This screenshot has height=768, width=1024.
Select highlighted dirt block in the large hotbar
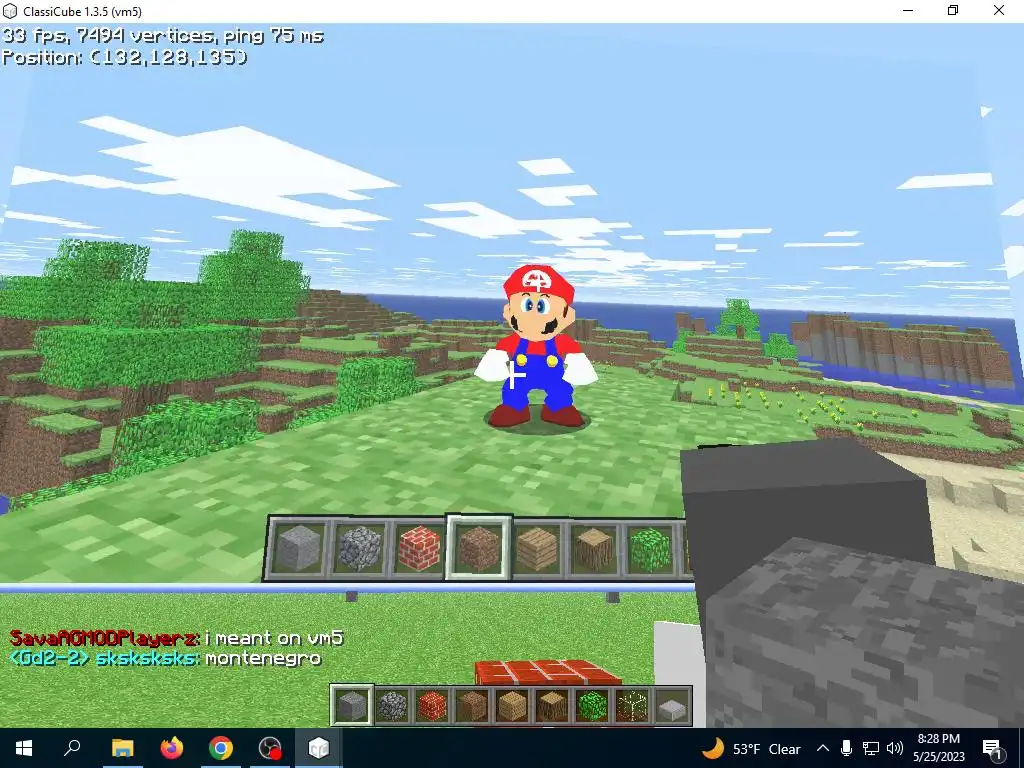pyautogui.click(x=479, y=547)
